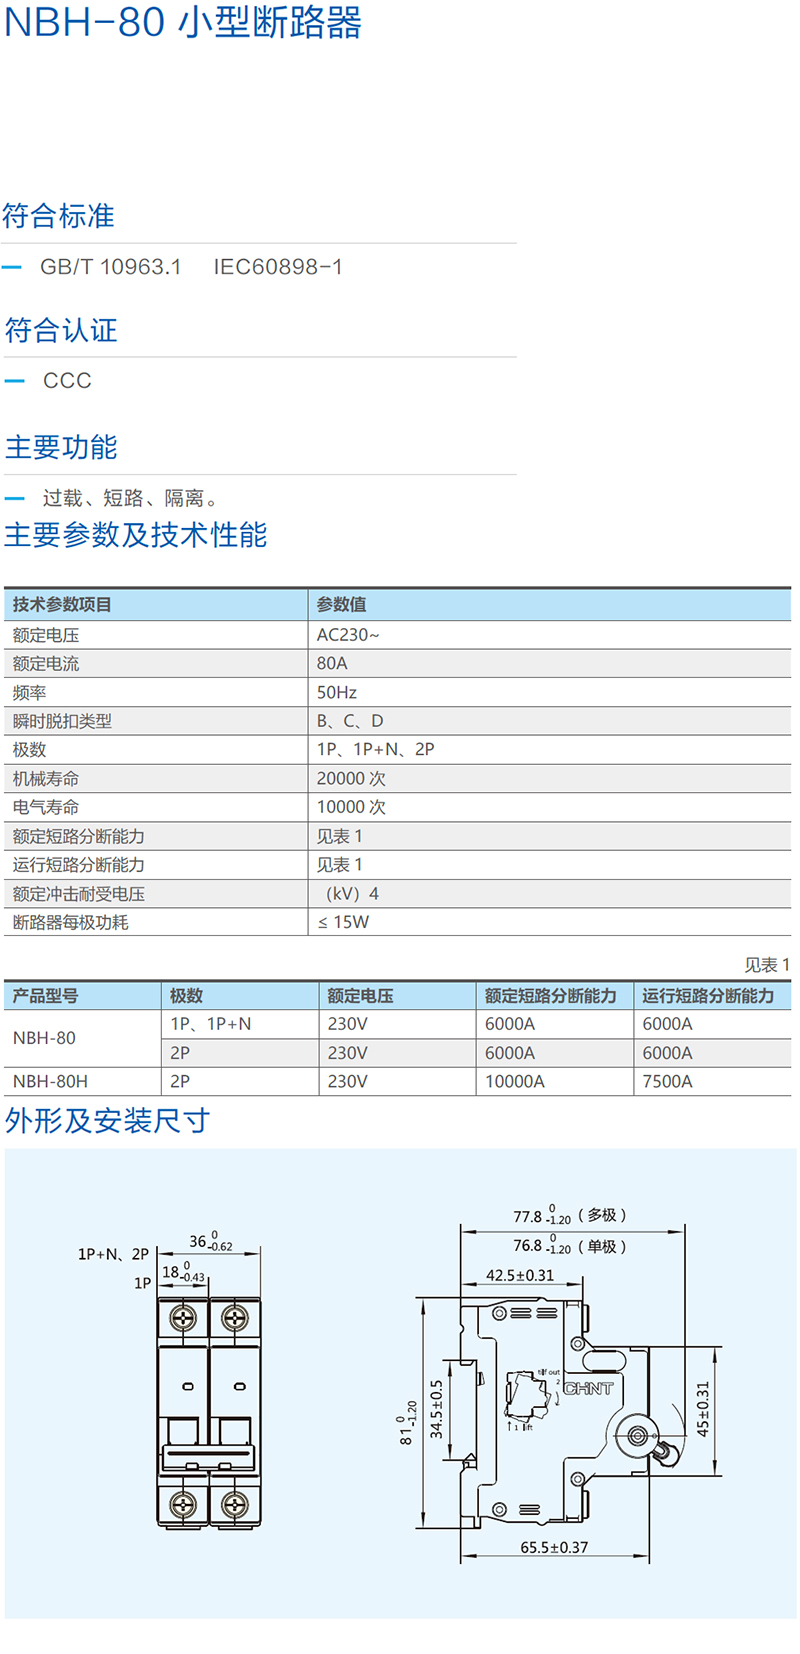Click the vertical 81 height dimension
800x1654 pixels.
408,1424
